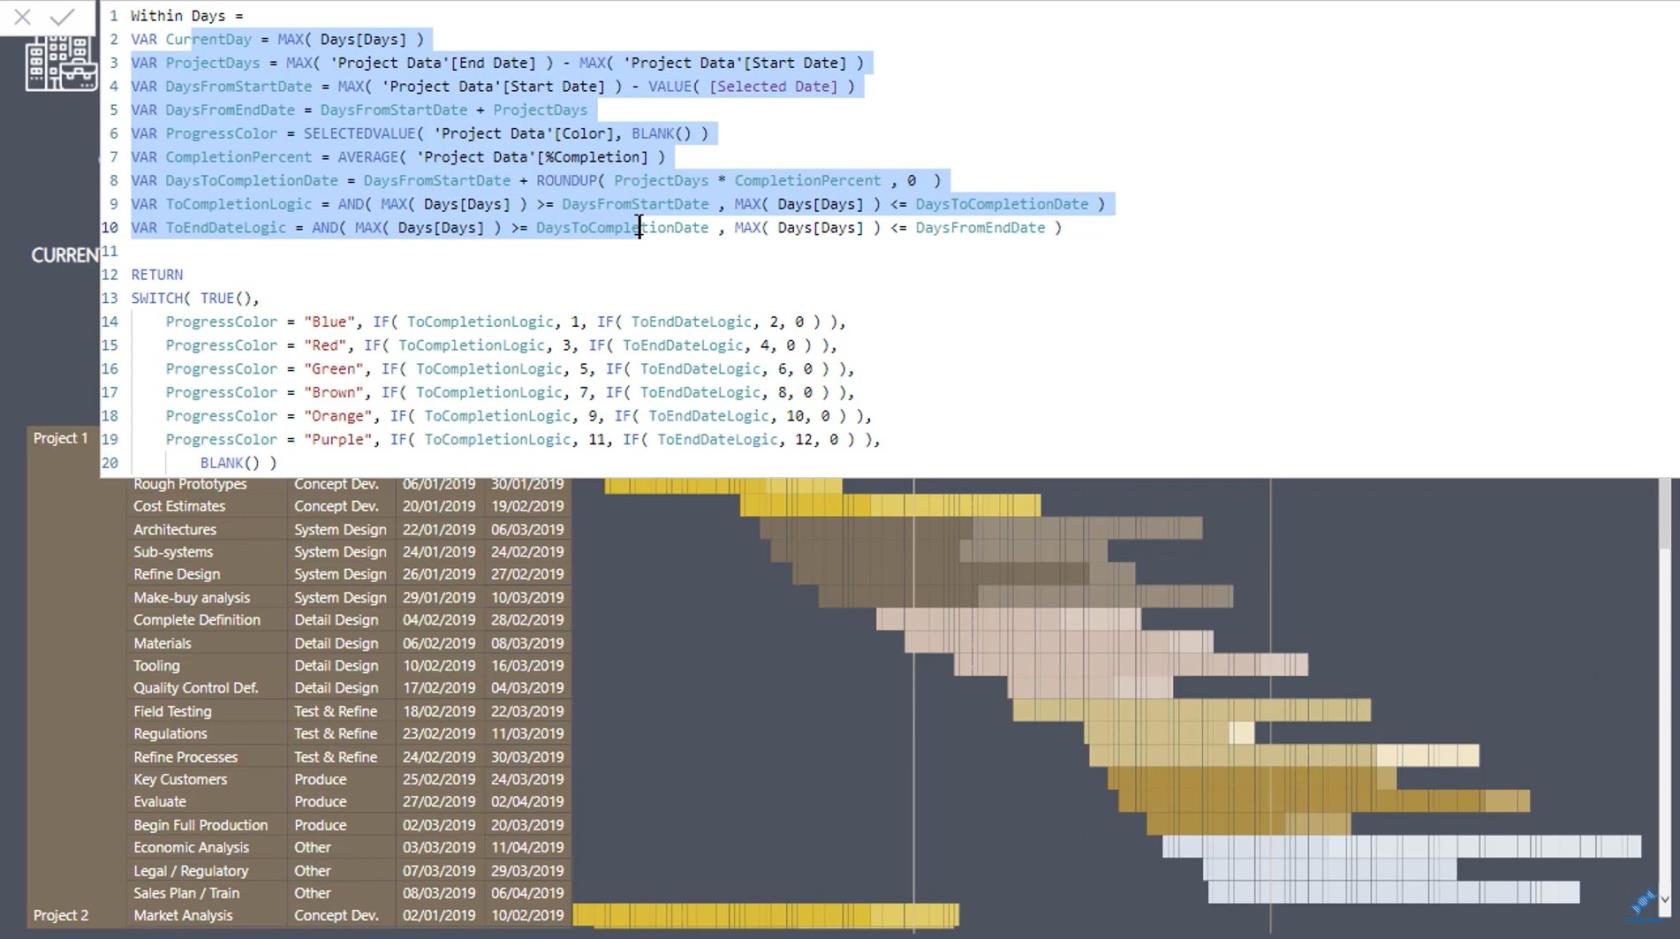The image size is (1680, 939).
Task: Click SWITCH( TRUE() on line 13
Action: [x=195, y=298]
